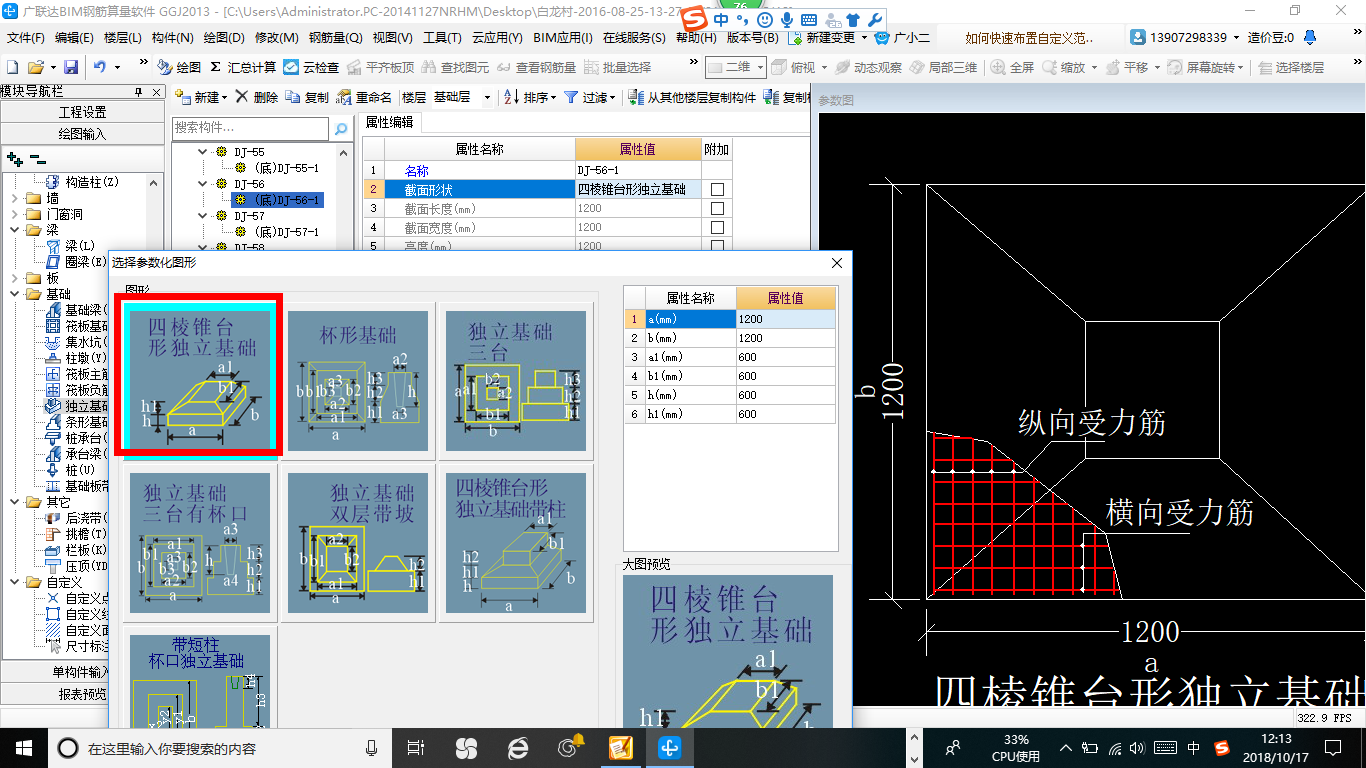Select 后浇带 item under 其它
This screenshot has height=768, width=1366.
click(x=78, y=518)
